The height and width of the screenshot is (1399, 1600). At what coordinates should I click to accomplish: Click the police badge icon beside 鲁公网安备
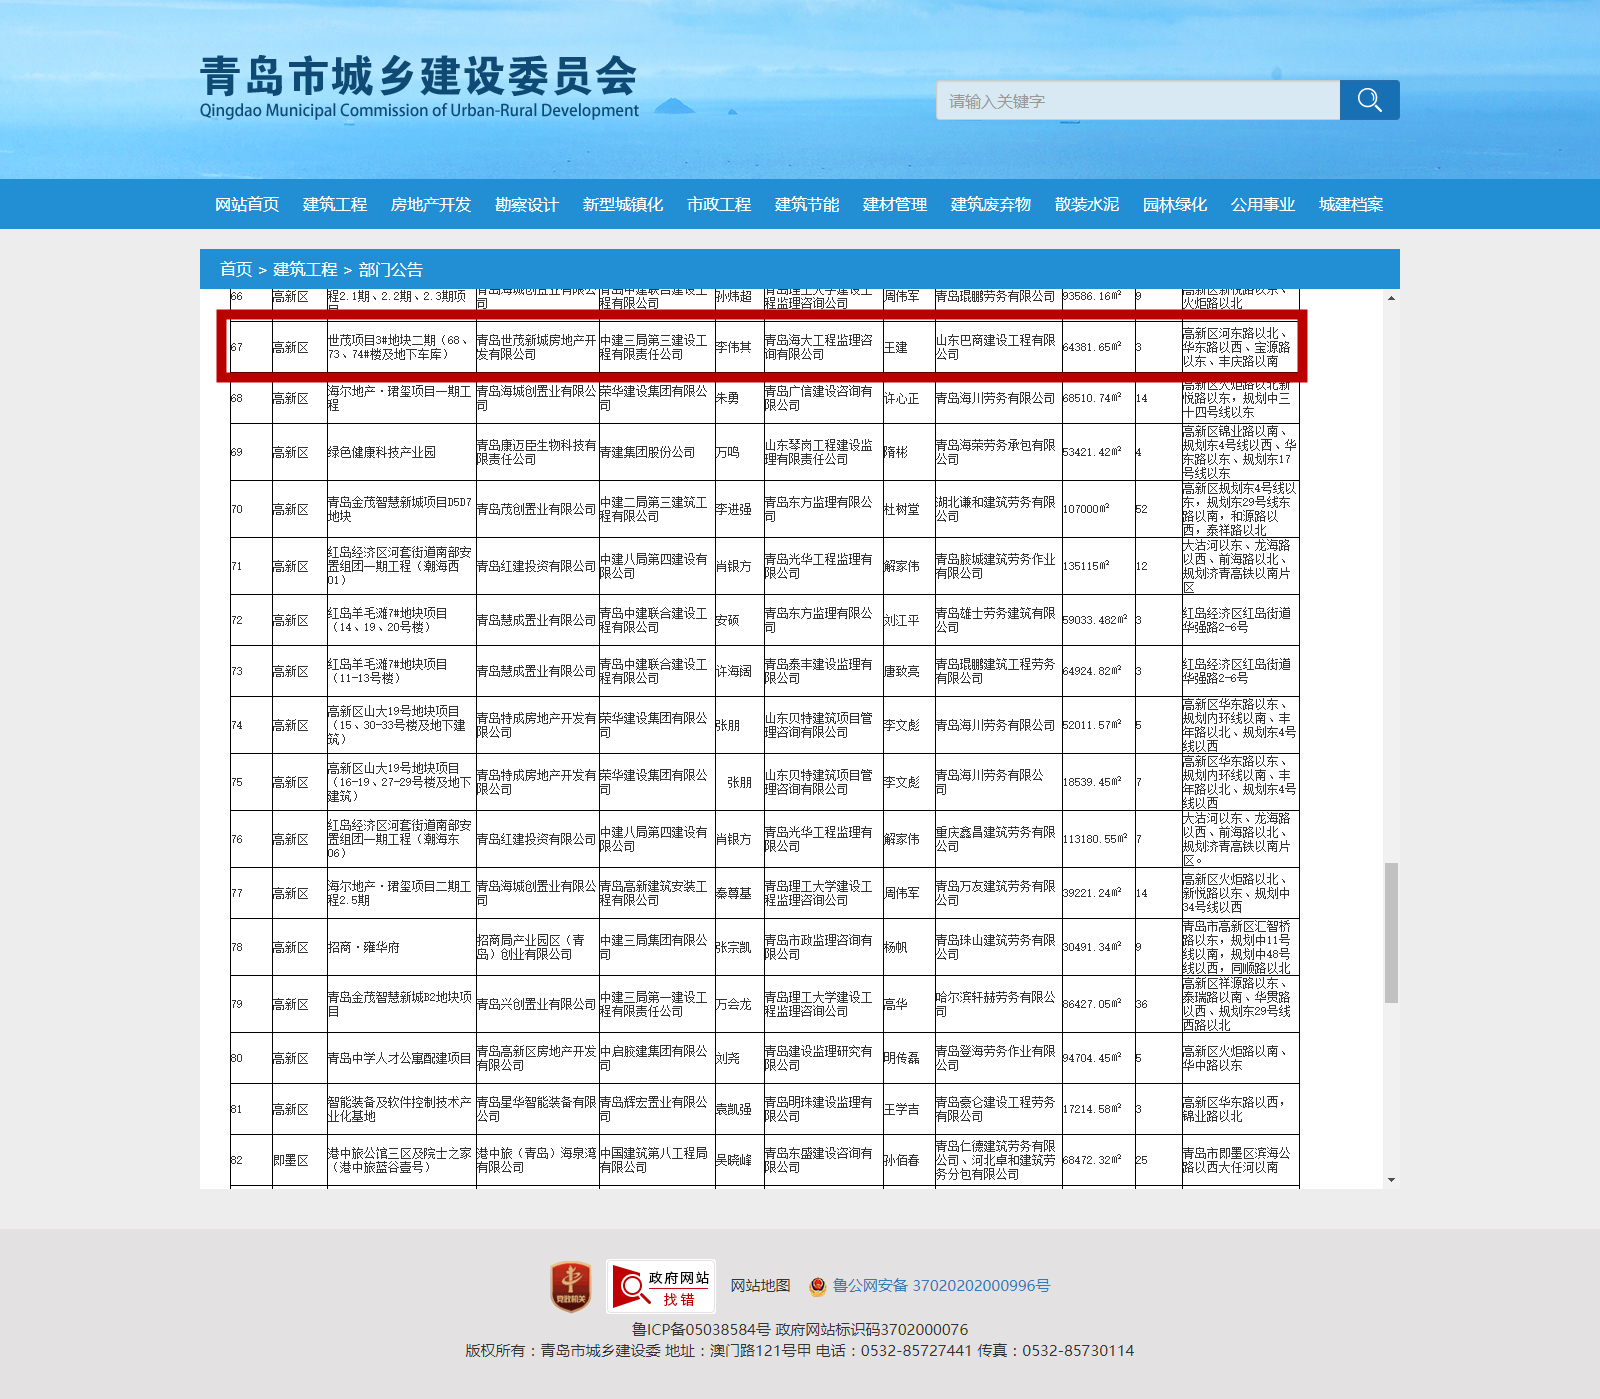coord(818,1286)
